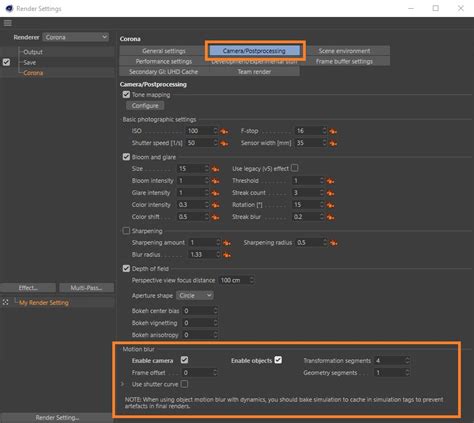Screen dimensions: 474x423
Task: Click the Color intensity keyframe icon
Action: pyautogui.click(x=216, y=205)
